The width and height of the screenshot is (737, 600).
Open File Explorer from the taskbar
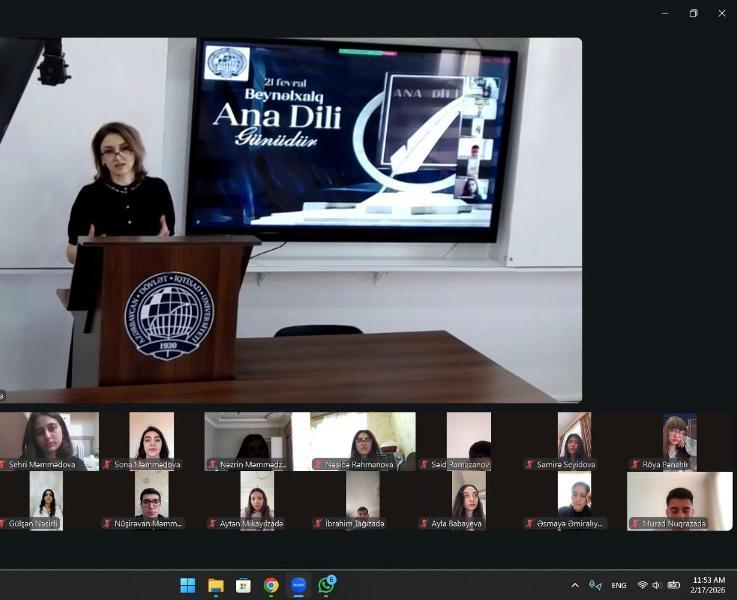[x=215, y=585]
